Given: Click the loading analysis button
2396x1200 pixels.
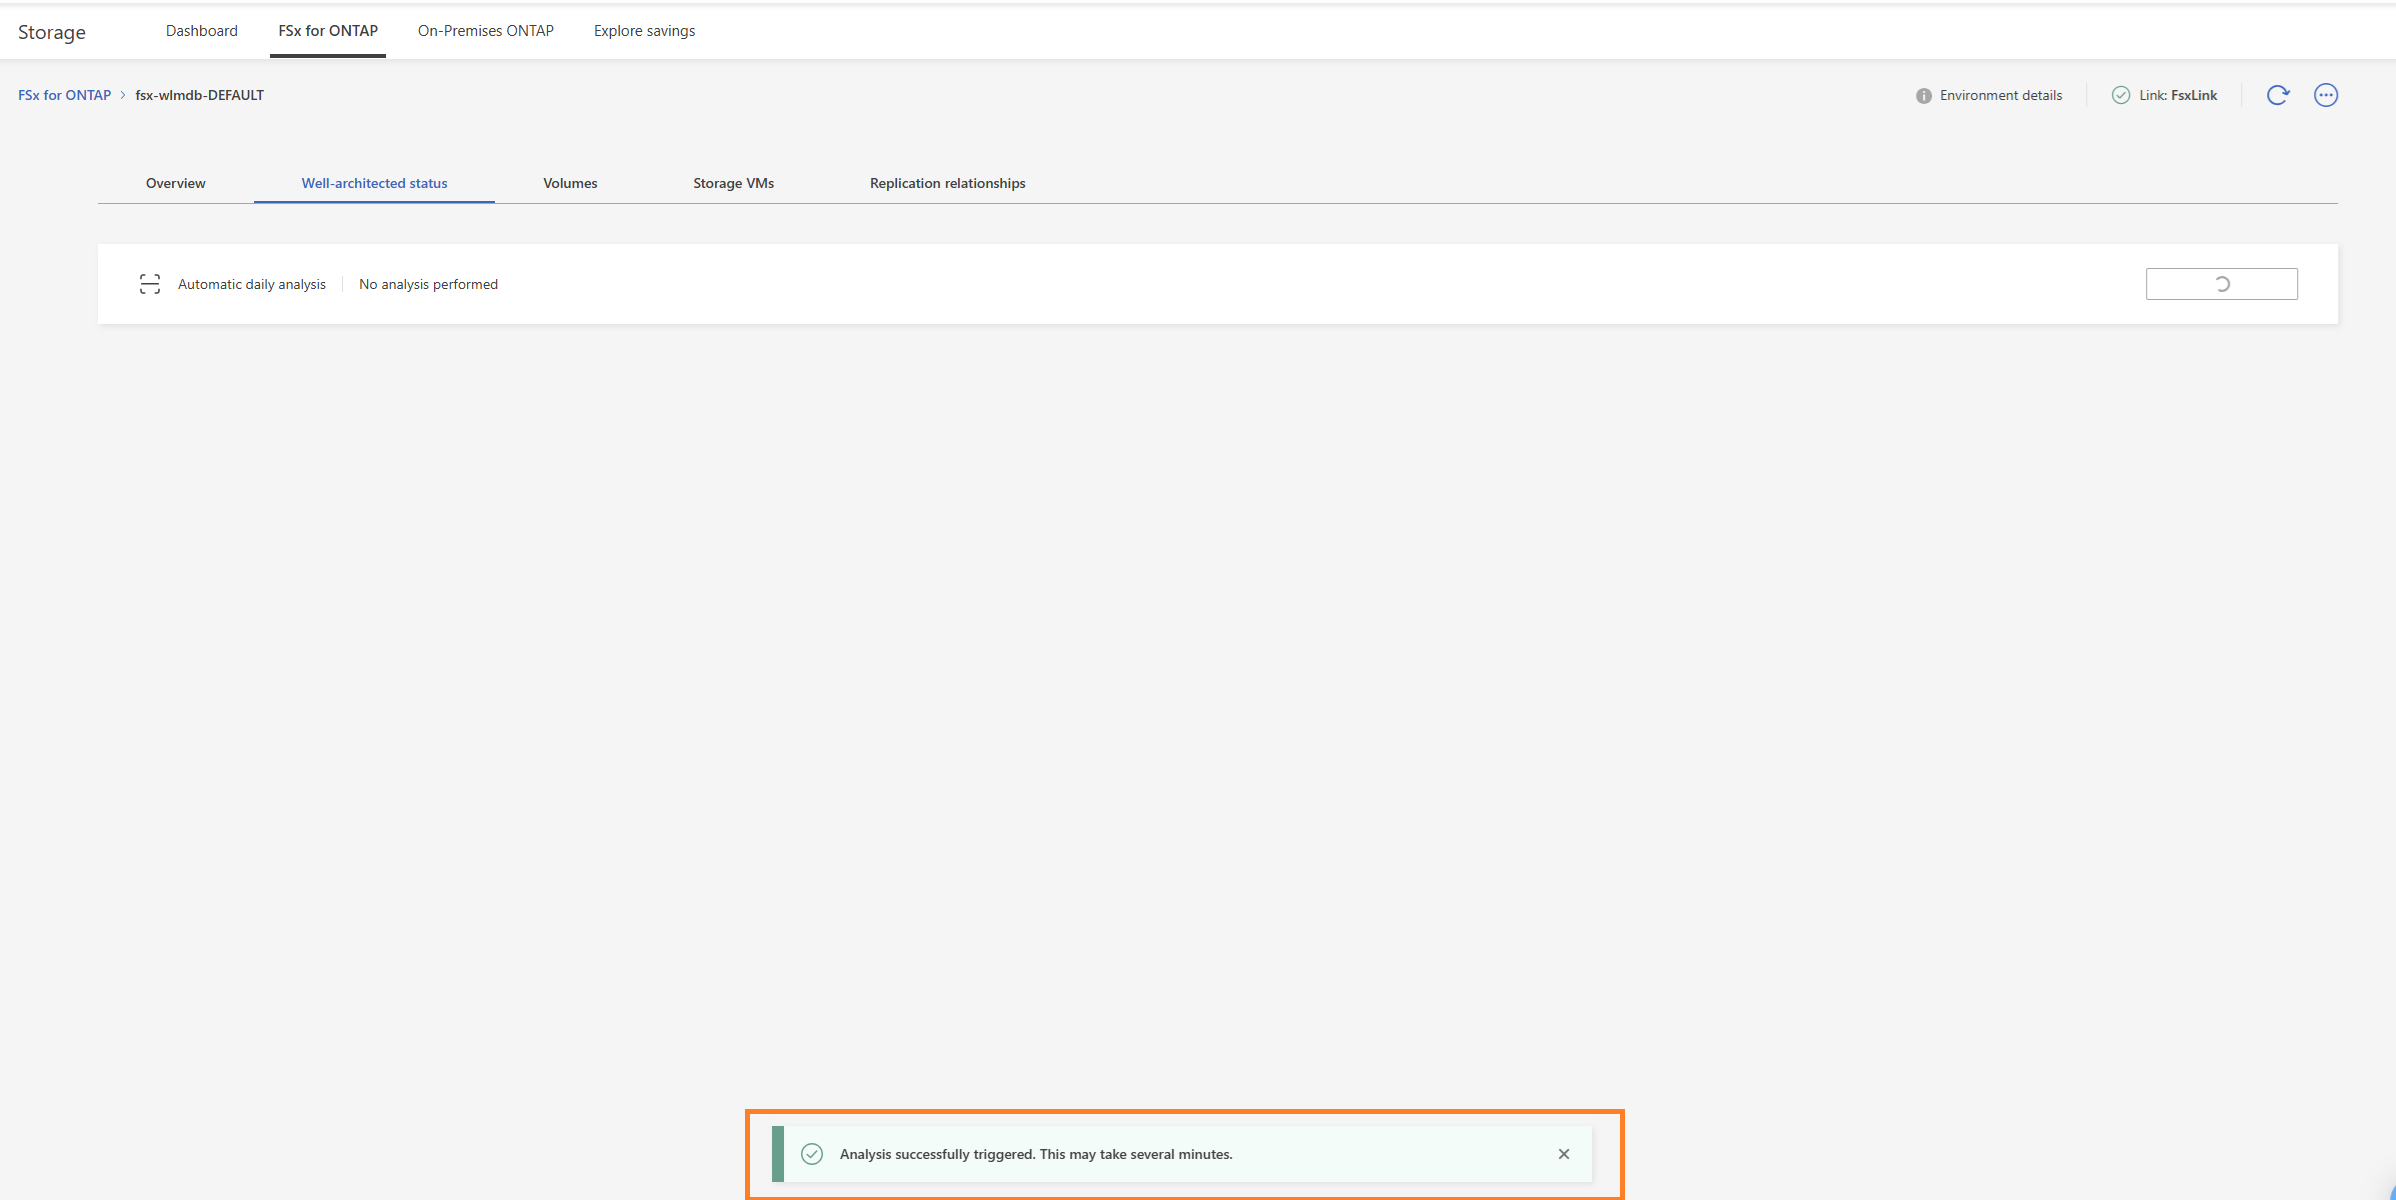Looking at the screenshot, I should pos(2222,284).
